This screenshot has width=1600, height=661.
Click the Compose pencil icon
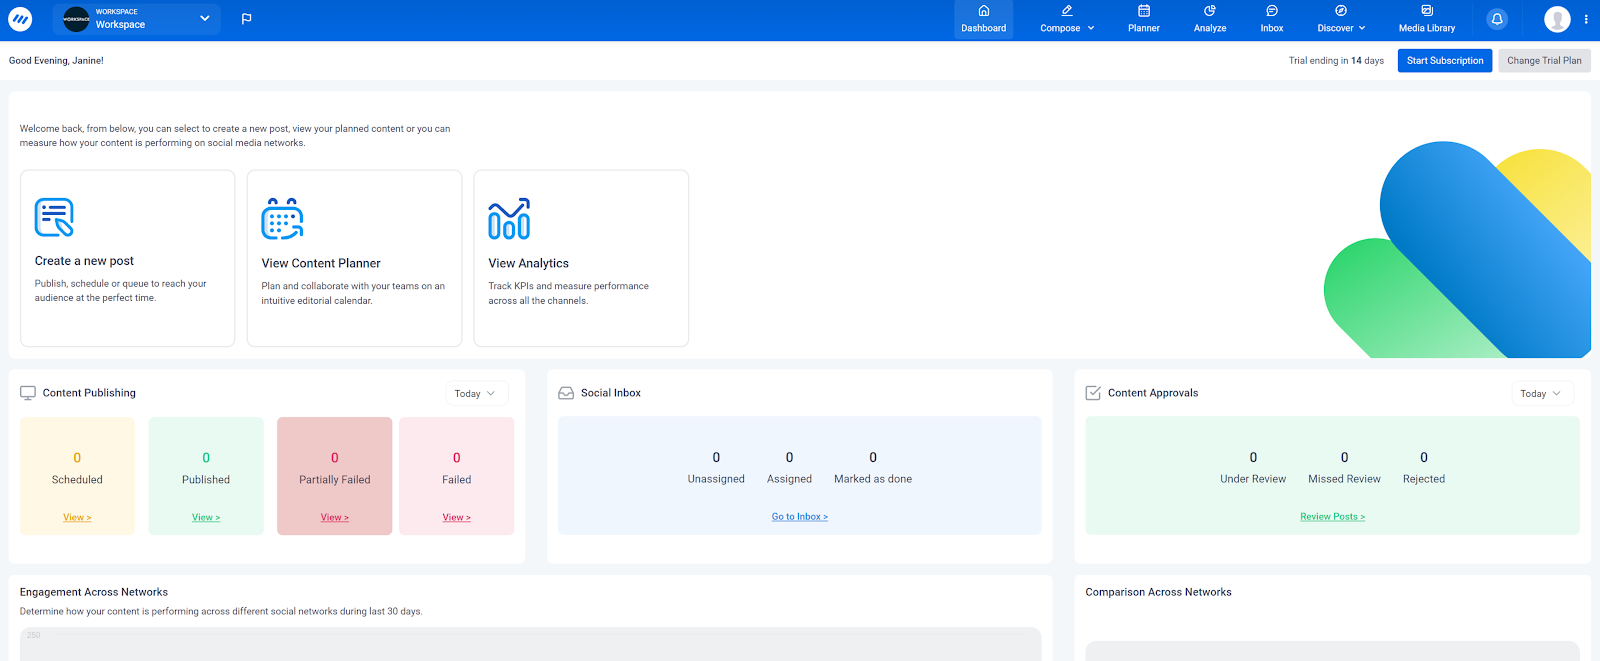(x=1067, y=11)
